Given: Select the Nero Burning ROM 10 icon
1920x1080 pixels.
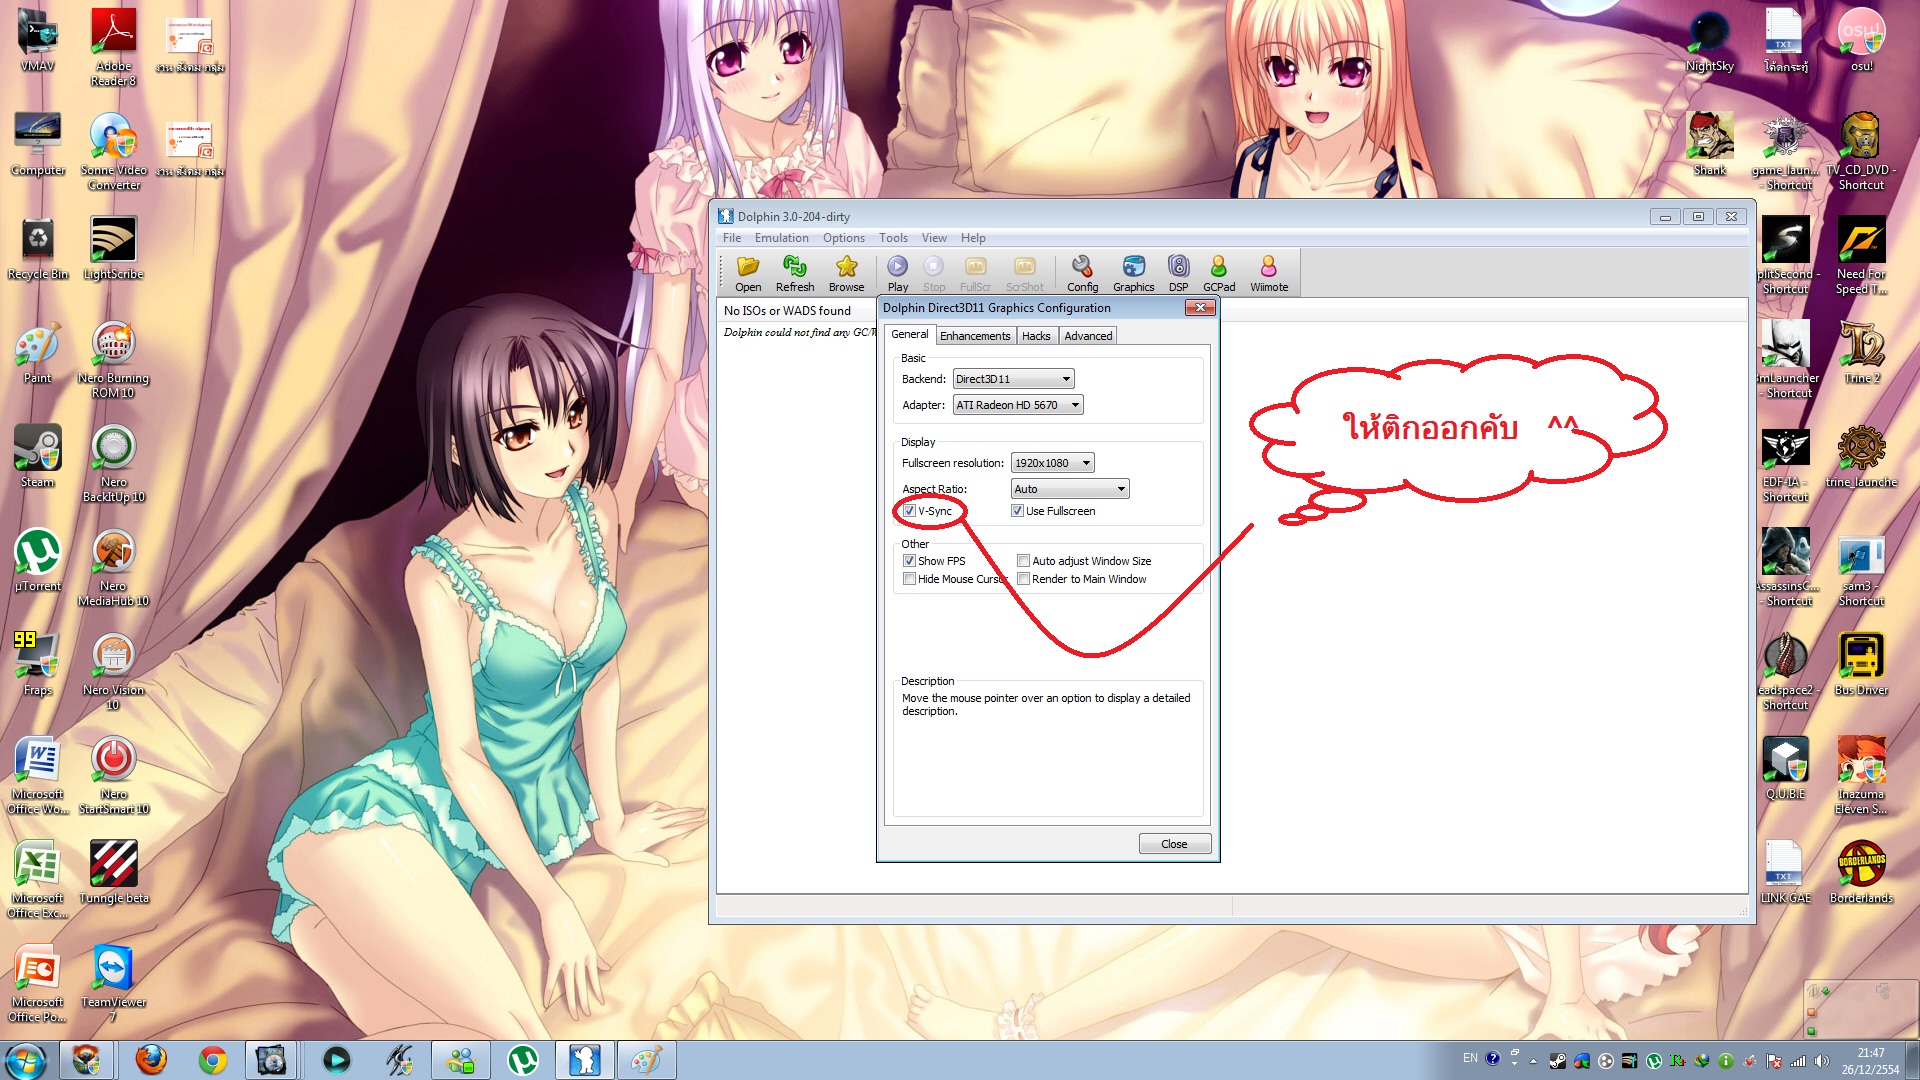Looking at the screenshot, I should point(113,359).
